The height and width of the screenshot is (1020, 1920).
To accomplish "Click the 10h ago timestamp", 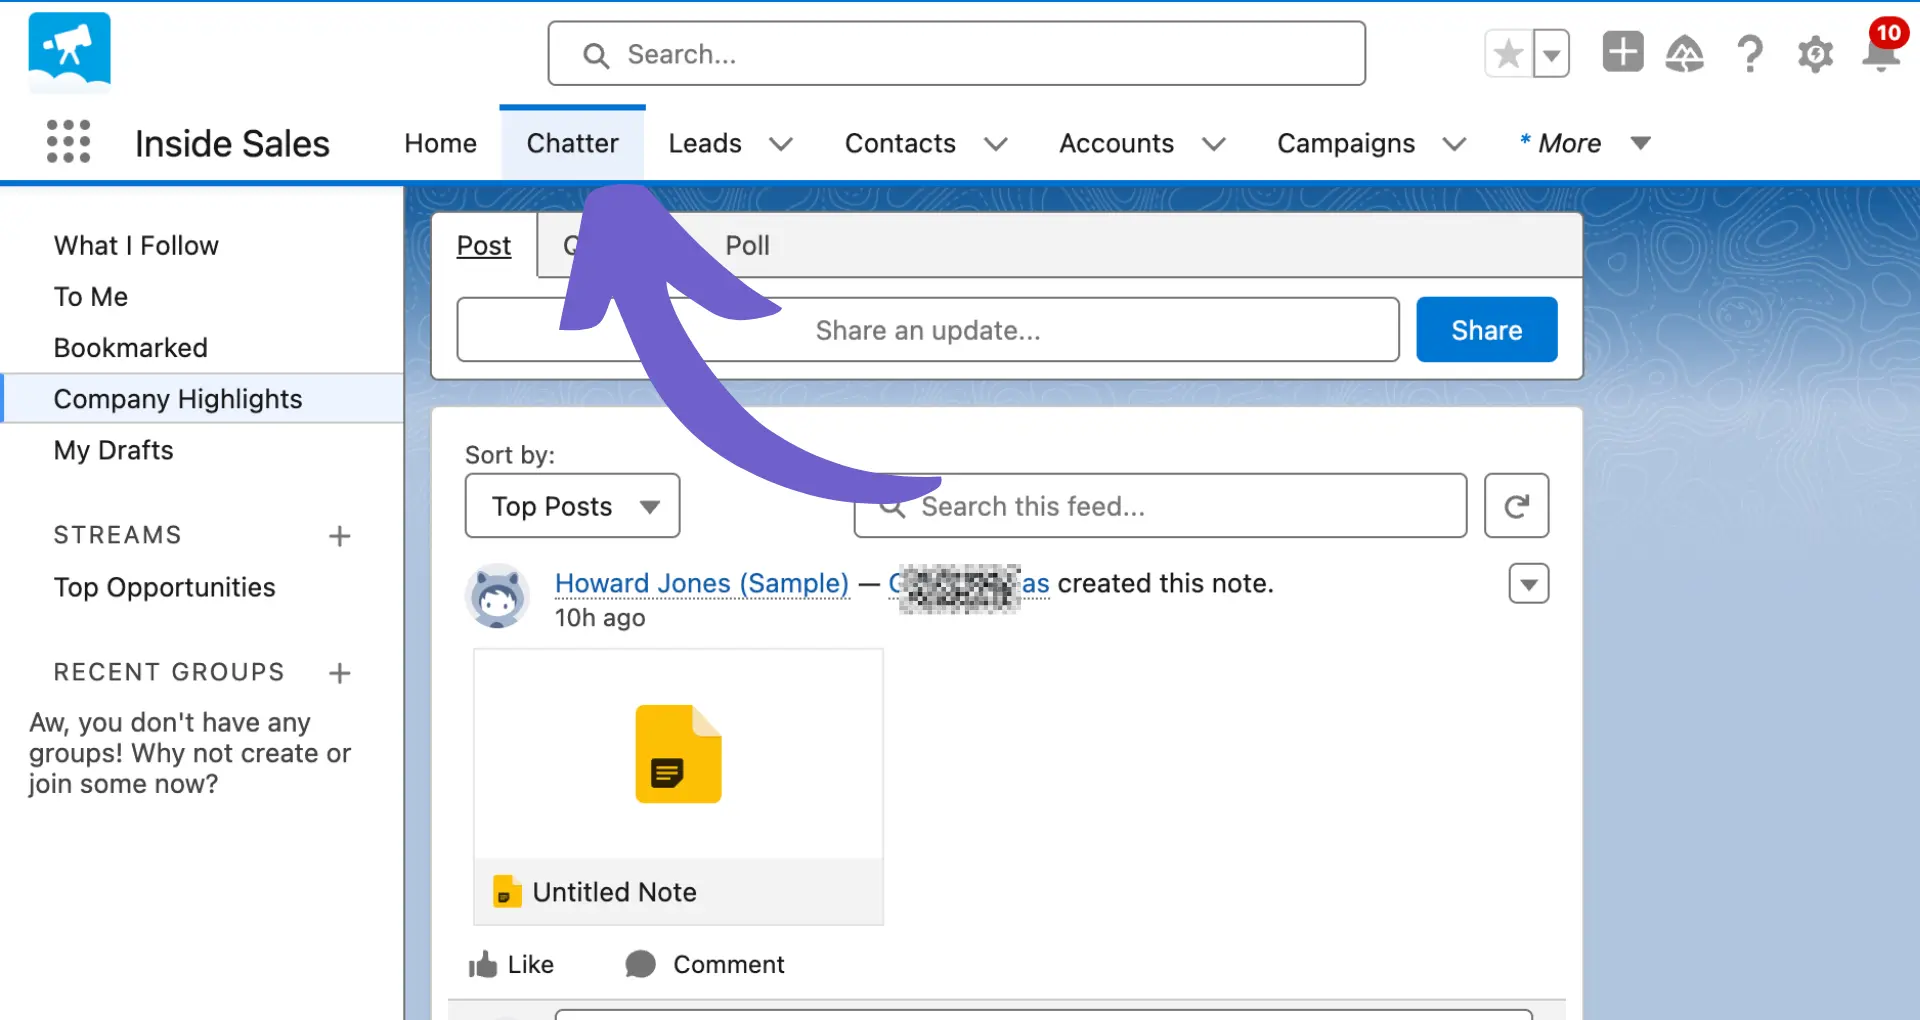I will click(x=600, y=618).
